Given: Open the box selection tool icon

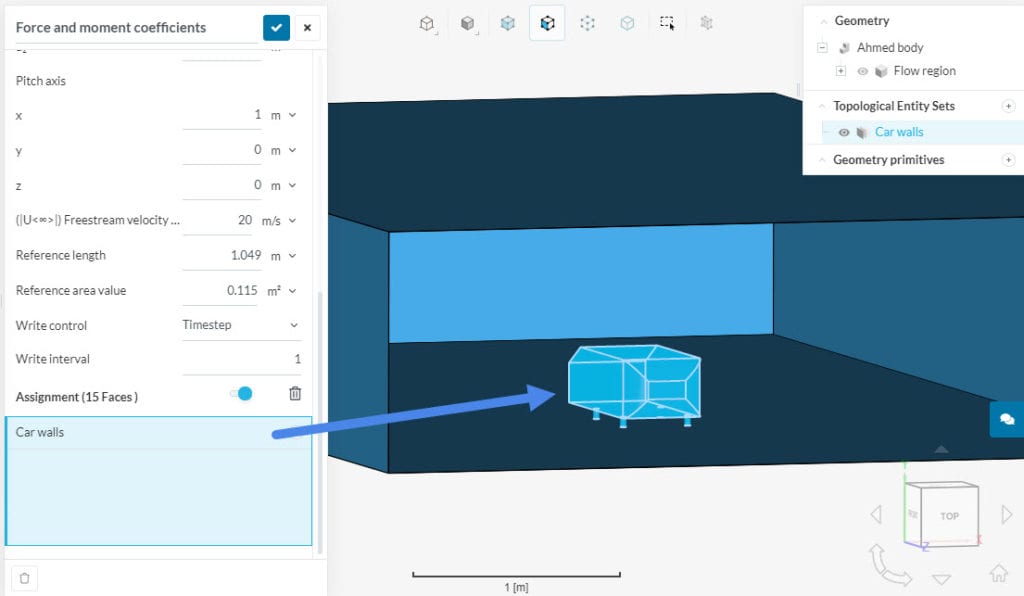Looking at the screenshot, I should (667, 22).
